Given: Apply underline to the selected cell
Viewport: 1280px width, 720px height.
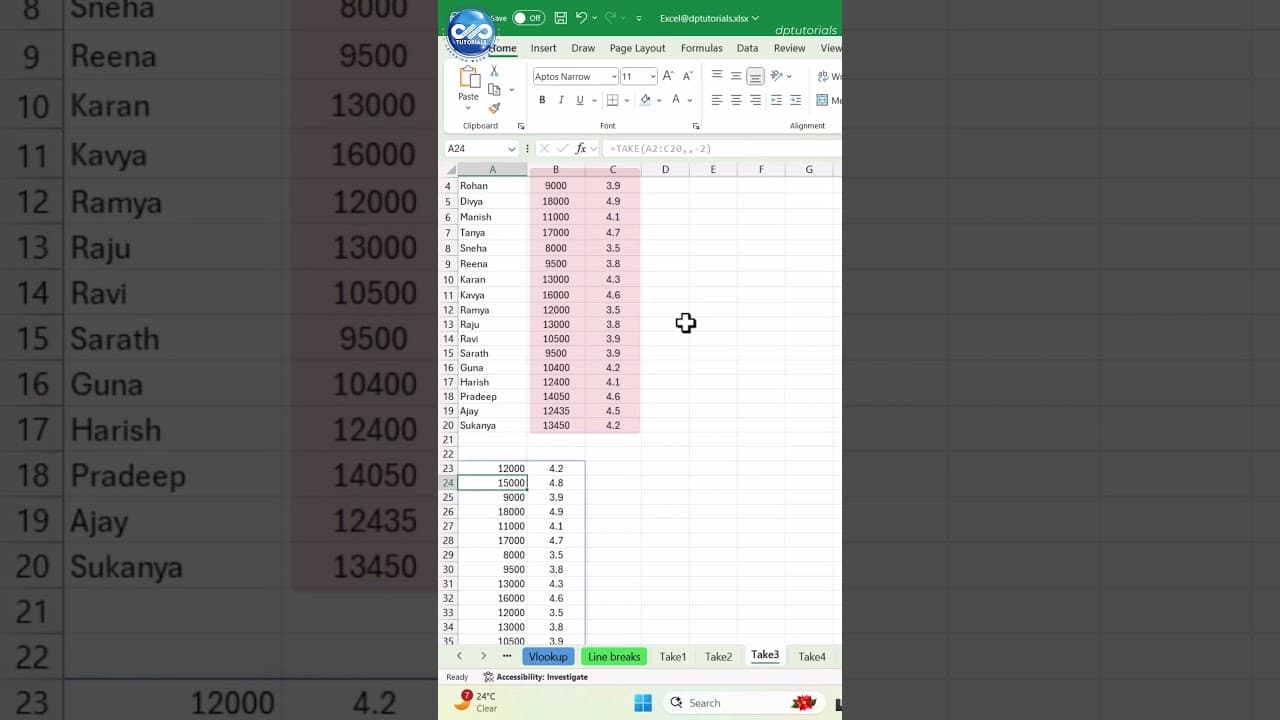Looking at the screenshot, I should click(x=580, y=100).
